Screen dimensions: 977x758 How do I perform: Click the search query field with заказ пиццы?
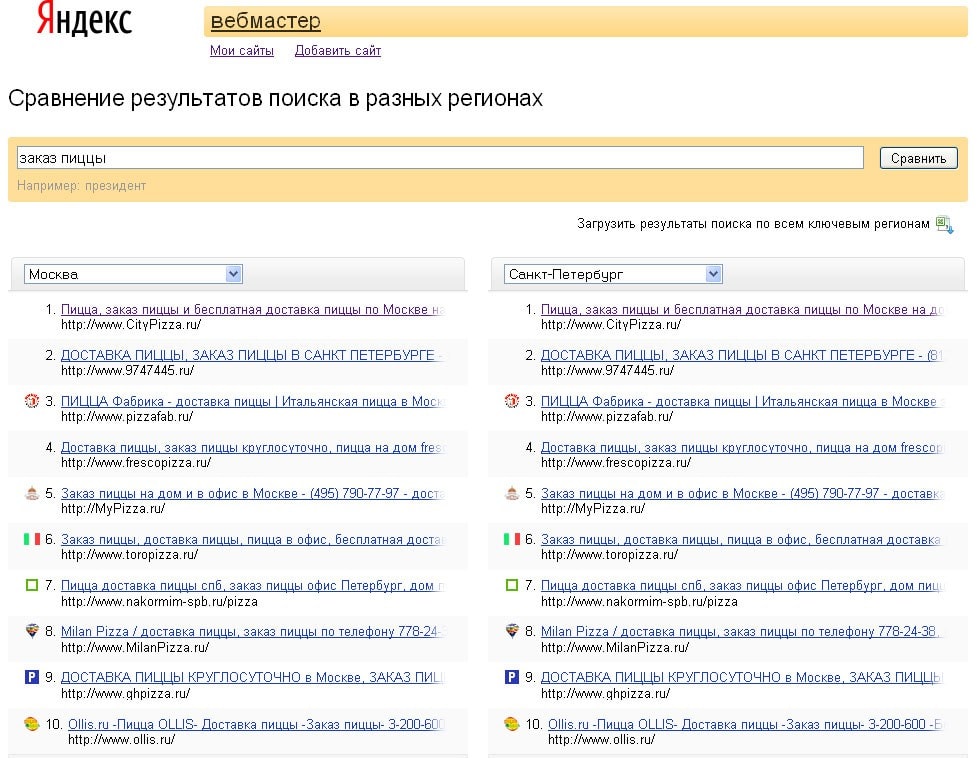[440, 158]
